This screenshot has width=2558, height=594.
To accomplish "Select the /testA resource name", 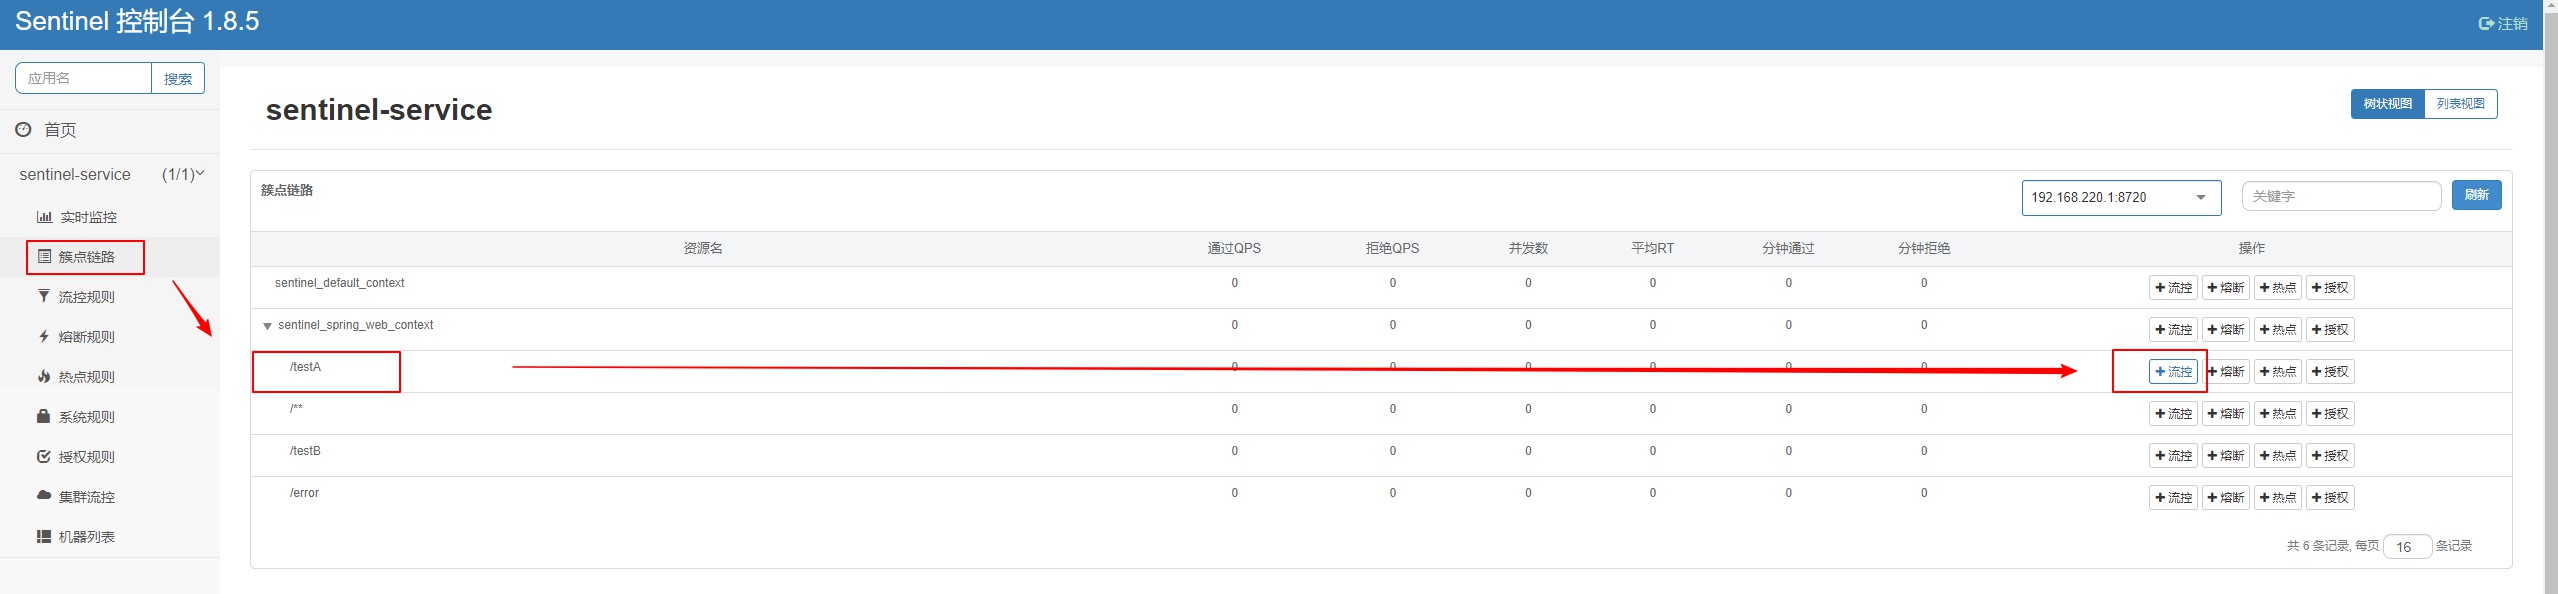I will (x=305, y=367).
